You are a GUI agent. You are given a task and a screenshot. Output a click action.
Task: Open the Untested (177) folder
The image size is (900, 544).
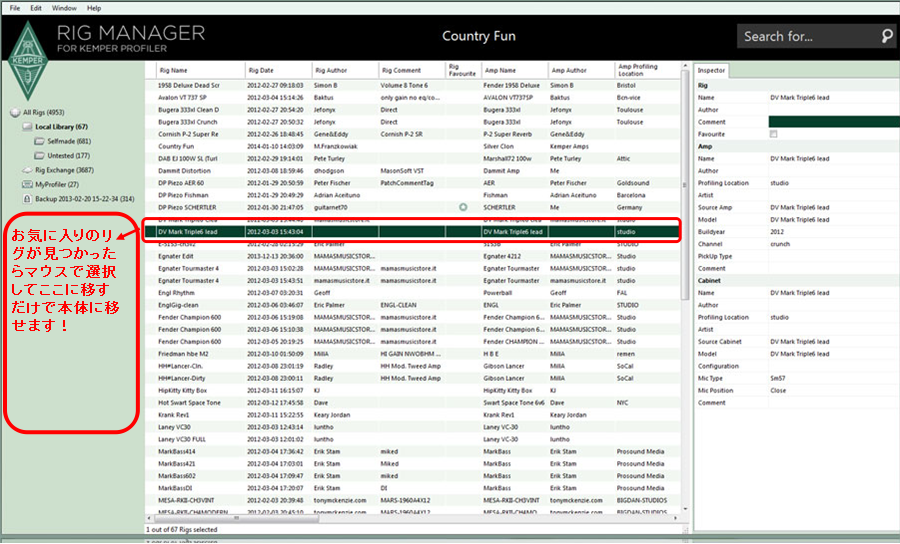68,156
